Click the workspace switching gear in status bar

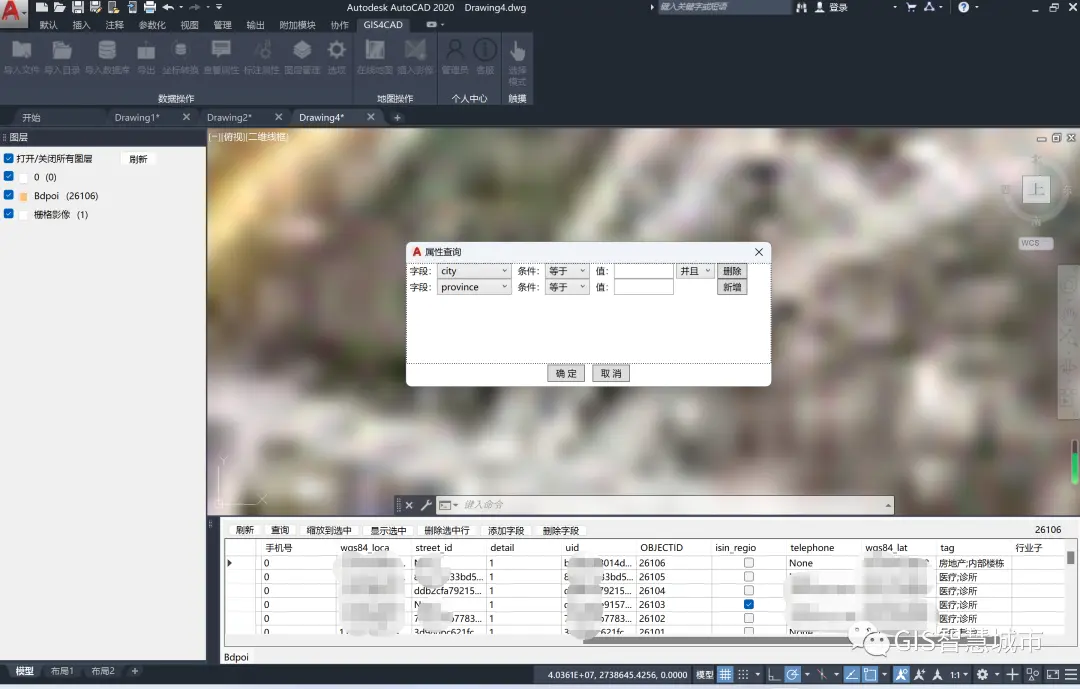(982, 675)
